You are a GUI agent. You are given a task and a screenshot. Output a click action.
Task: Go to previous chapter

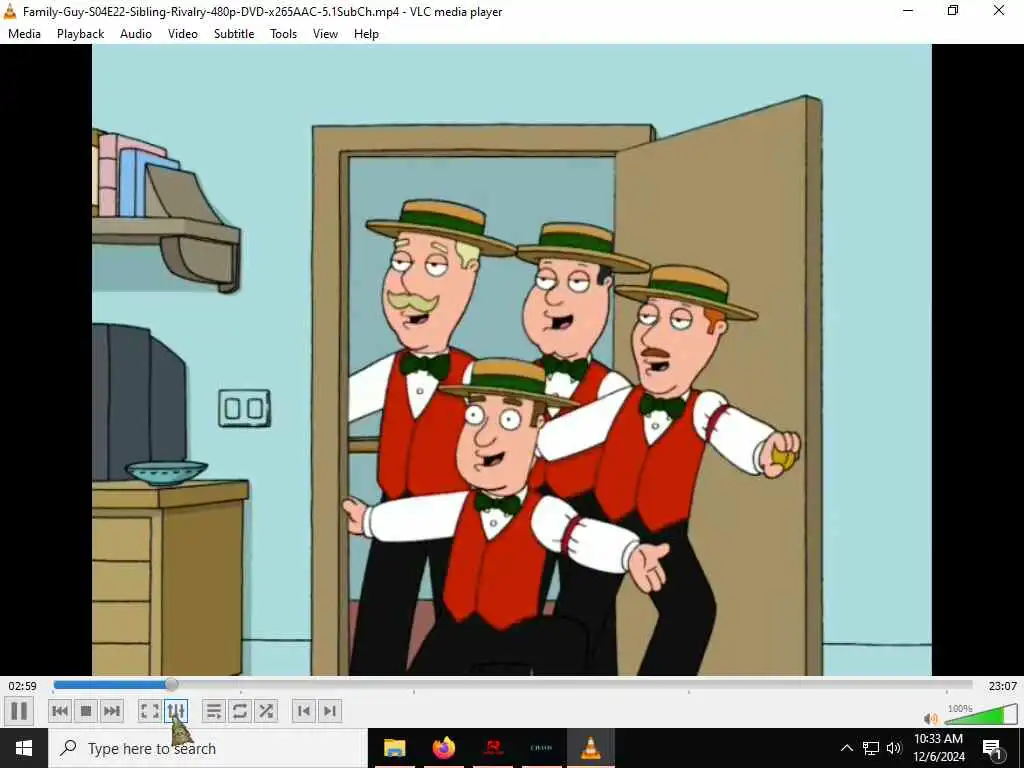pos(304,711)
